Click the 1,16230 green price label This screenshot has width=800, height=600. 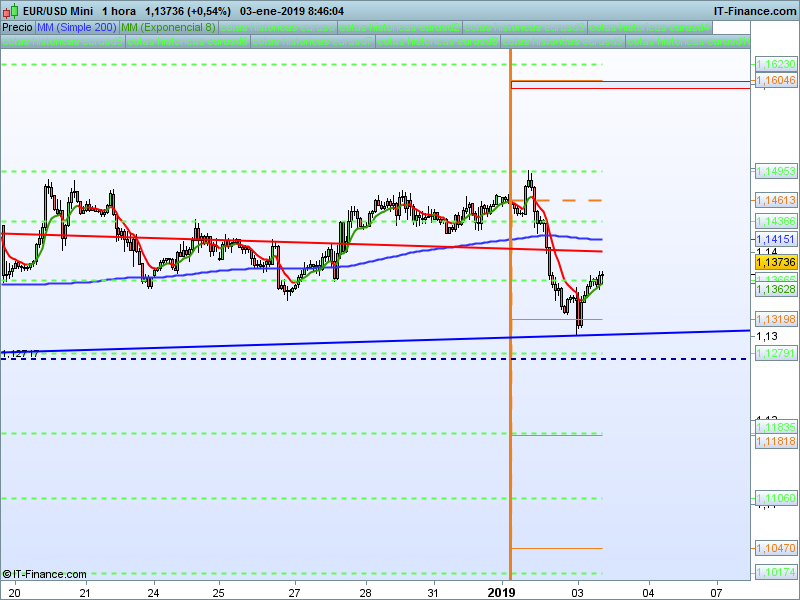776,64
